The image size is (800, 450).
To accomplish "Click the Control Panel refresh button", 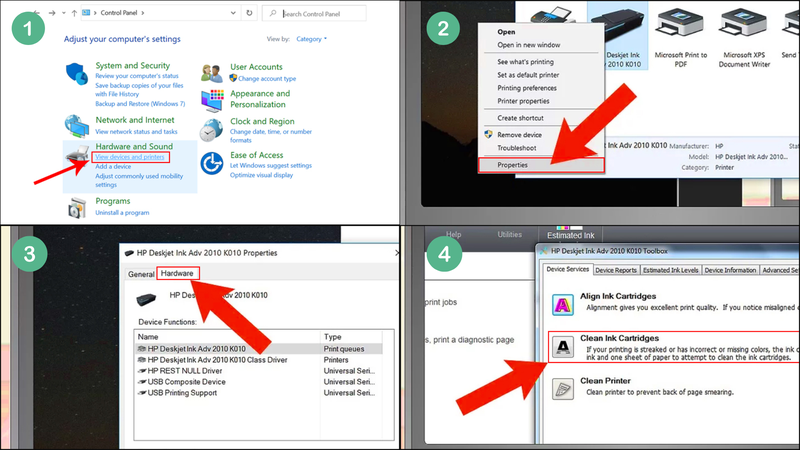I will pos(249,13).
